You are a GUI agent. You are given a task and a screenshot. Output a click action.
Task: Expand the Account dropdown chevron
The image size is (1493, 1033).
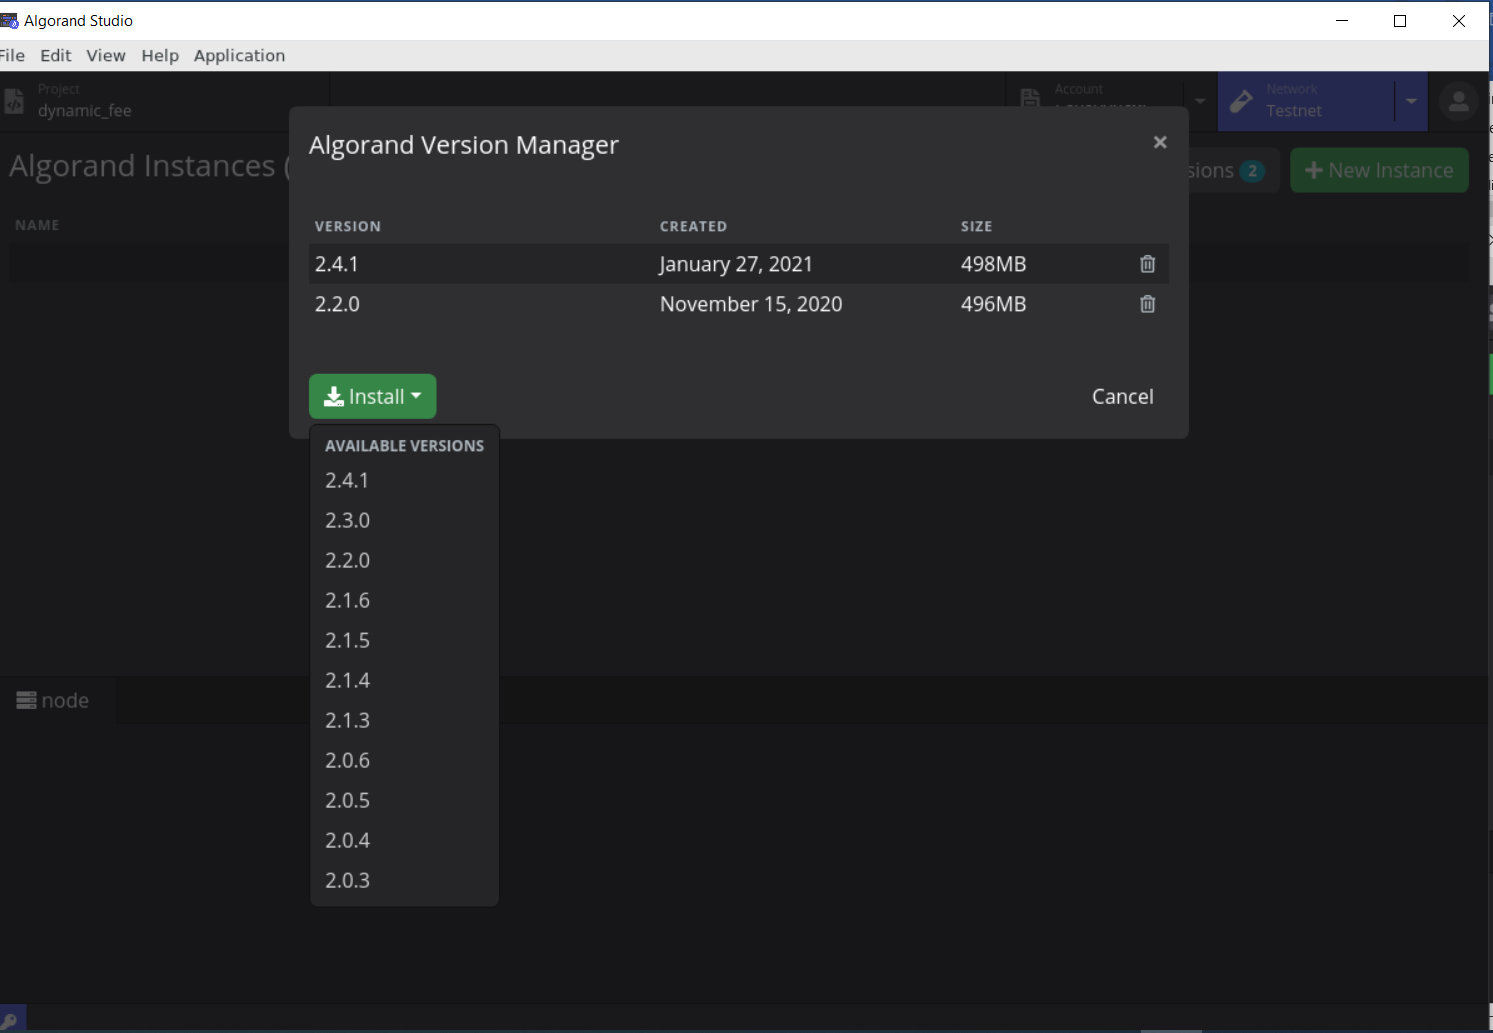[1199, 101]
